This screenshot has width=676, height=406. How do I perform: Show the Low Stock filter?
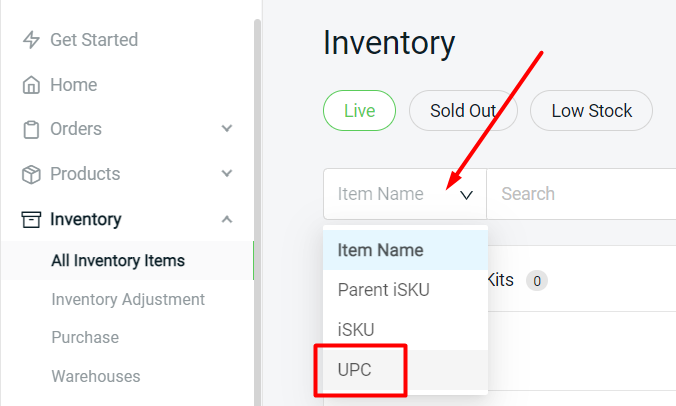click(x=592, y=111)
